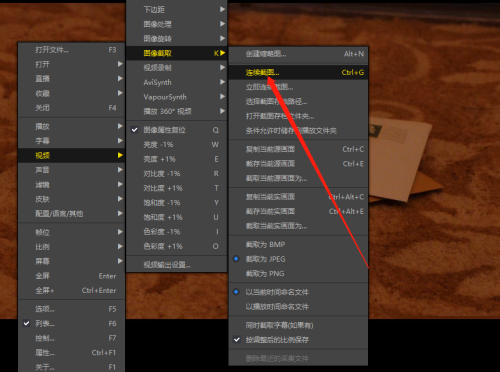Click 亮度 -1% (W)
Screen dimensions: 500x372
pos(177,145)
